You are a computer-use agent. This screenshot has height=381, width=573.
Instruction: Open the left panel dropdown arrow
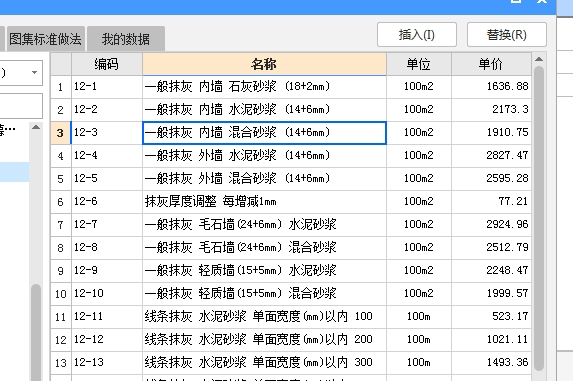[x=34, y=72]
